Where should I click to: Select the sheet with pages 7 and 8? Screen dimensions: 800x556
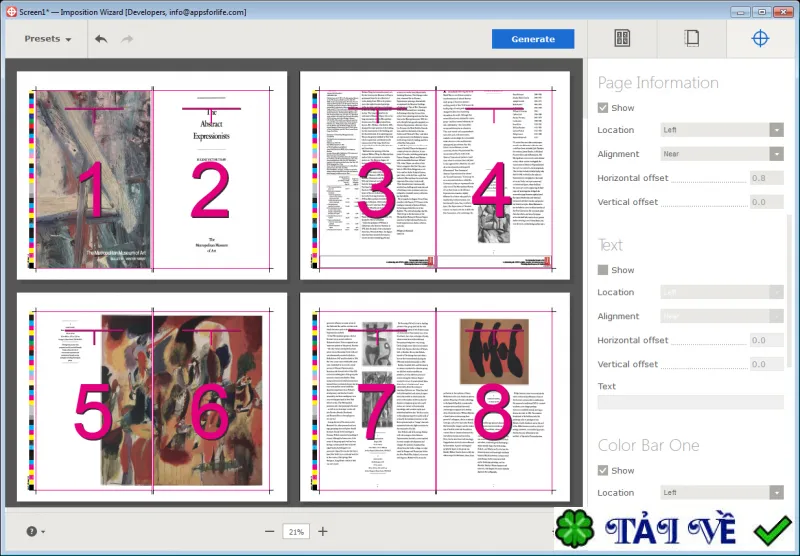tap(435, 397)
